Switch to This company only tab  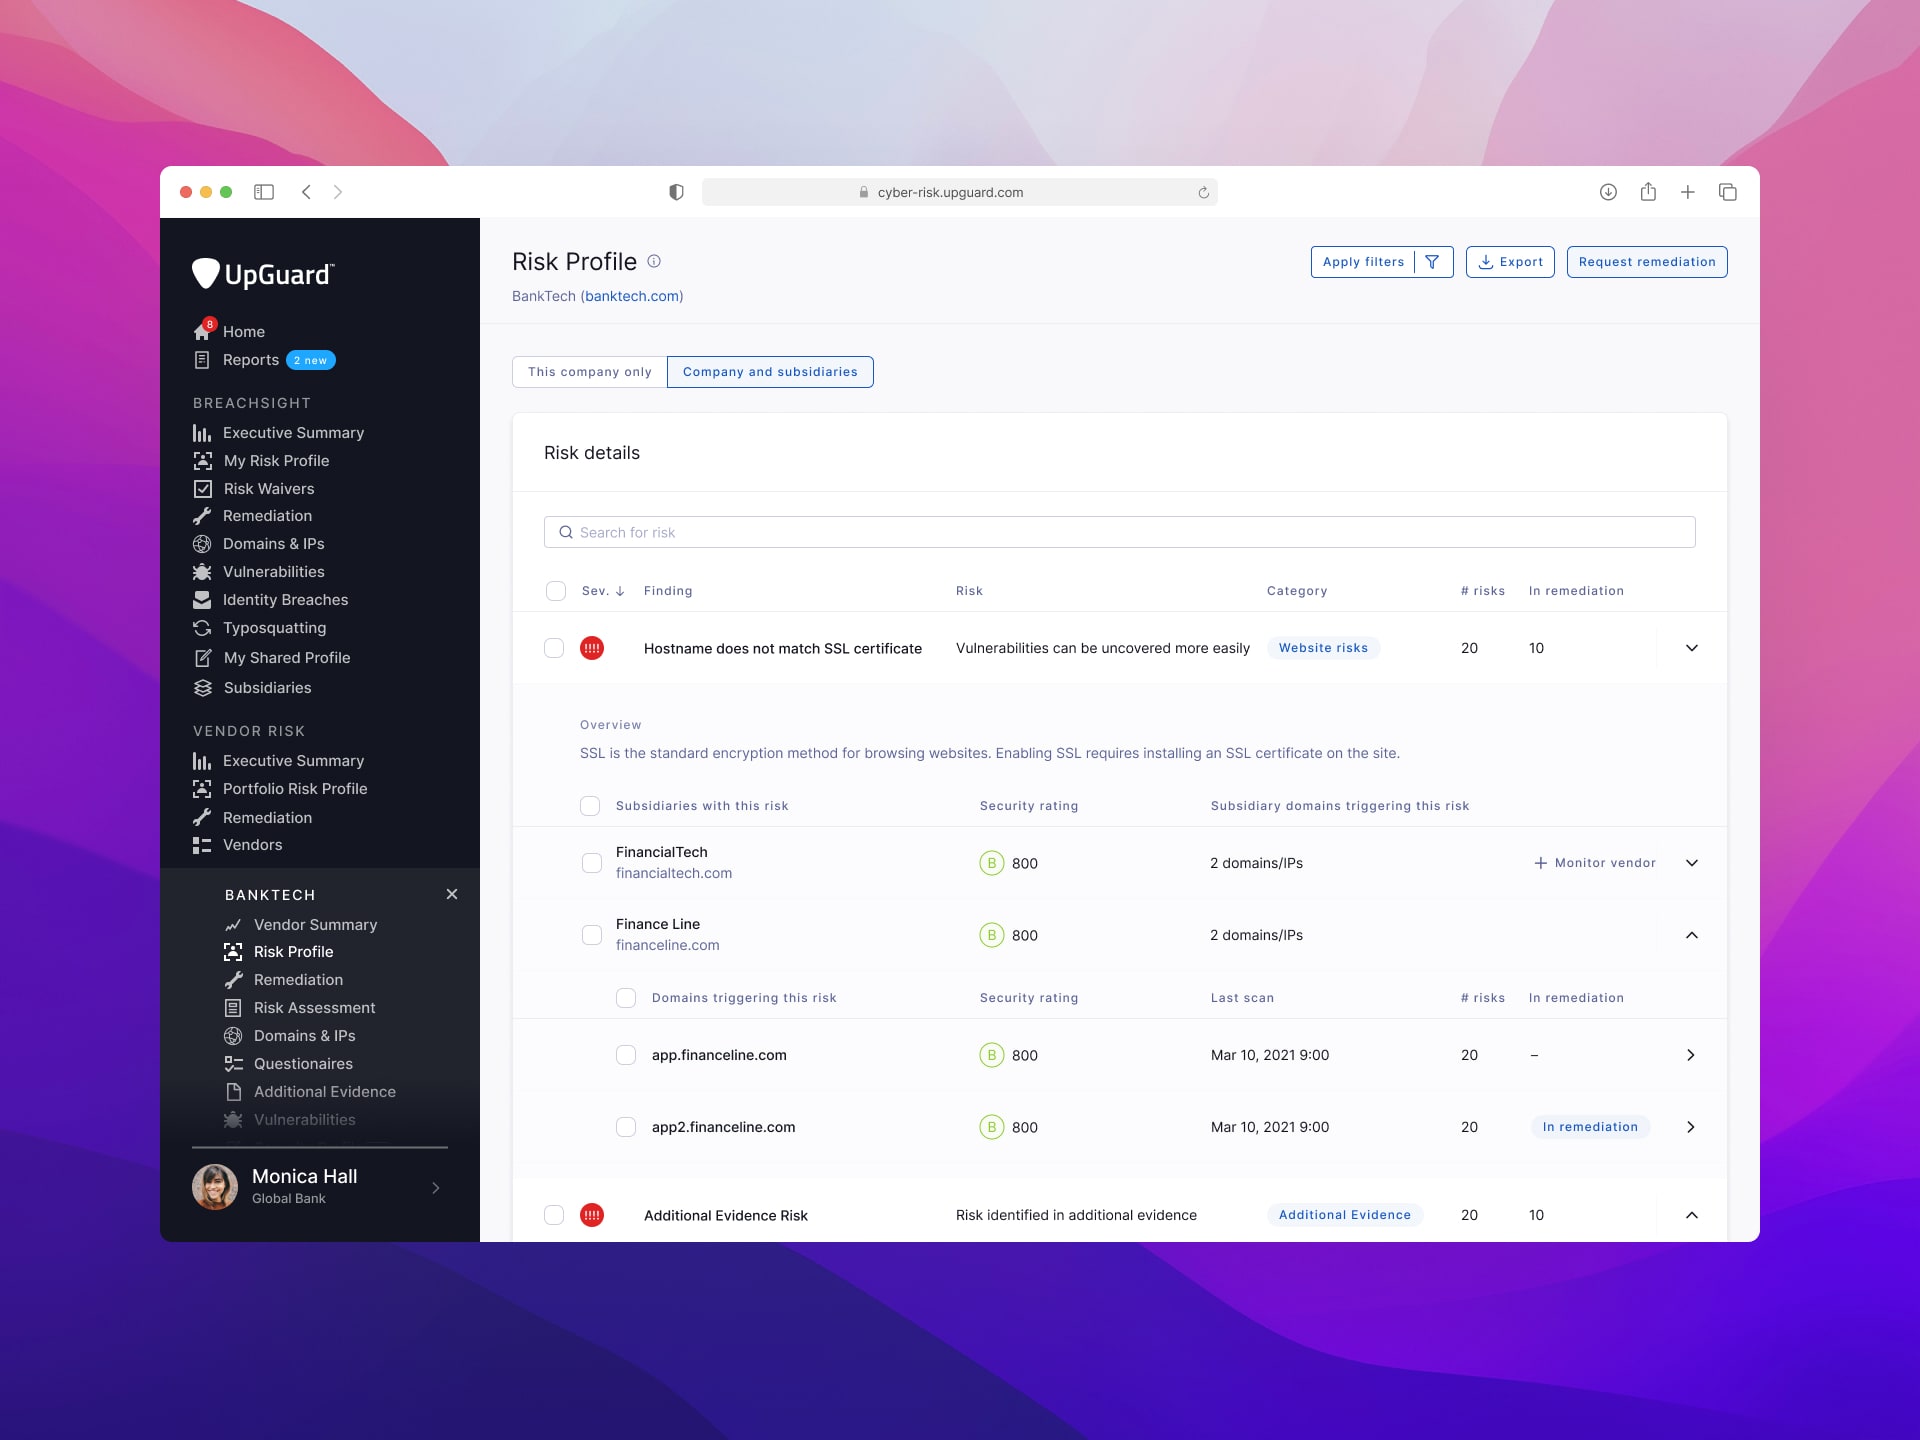[590, 372]
